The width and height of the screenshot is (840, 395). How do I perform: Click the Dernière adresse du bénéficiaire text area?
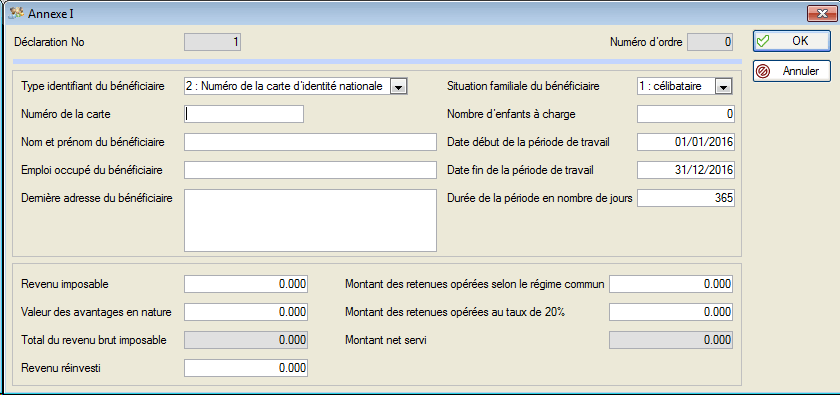310,220
